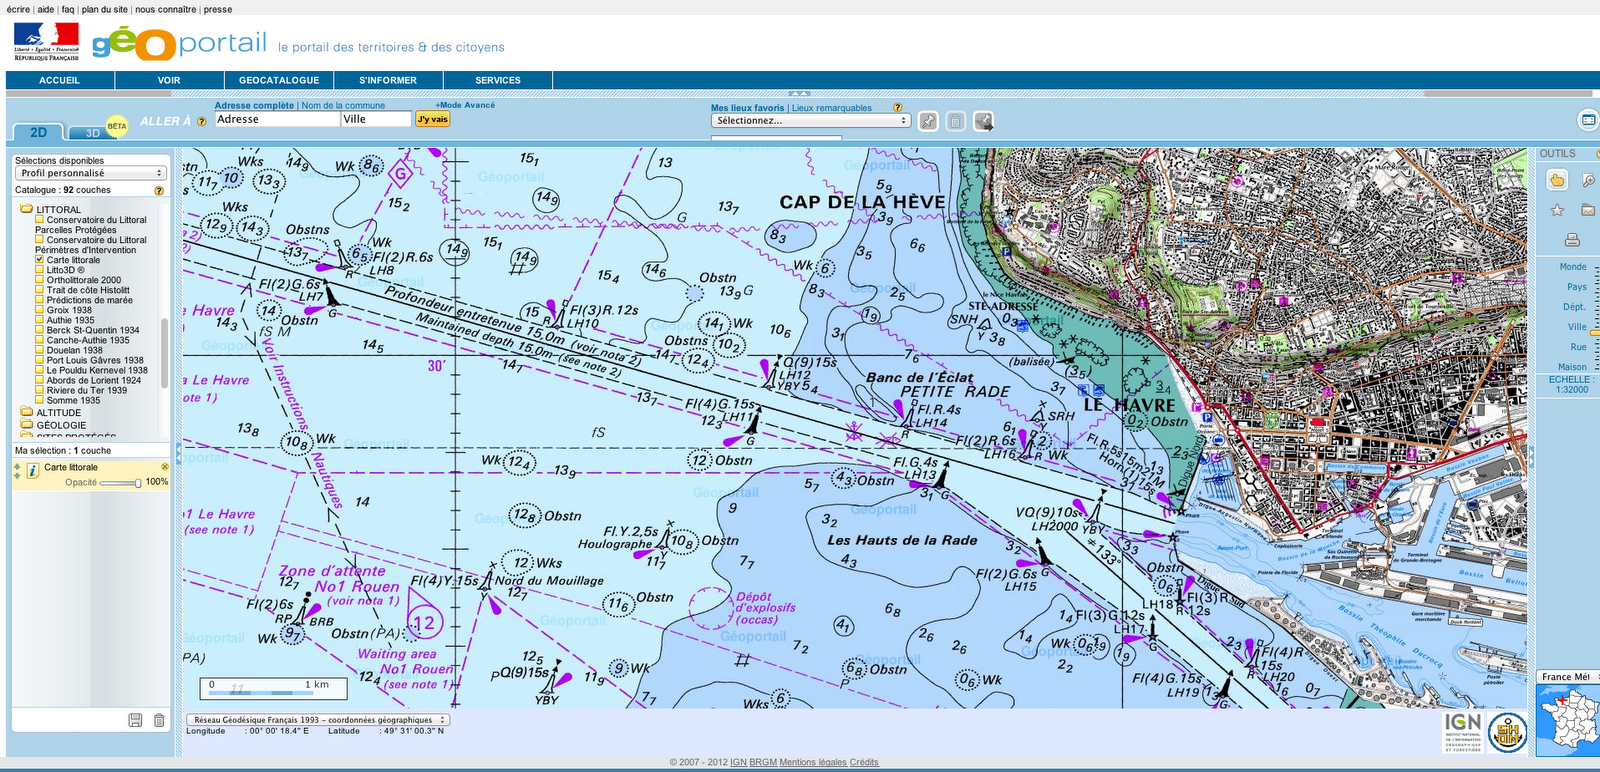Switch to the 3D tab

pos(93,133)
